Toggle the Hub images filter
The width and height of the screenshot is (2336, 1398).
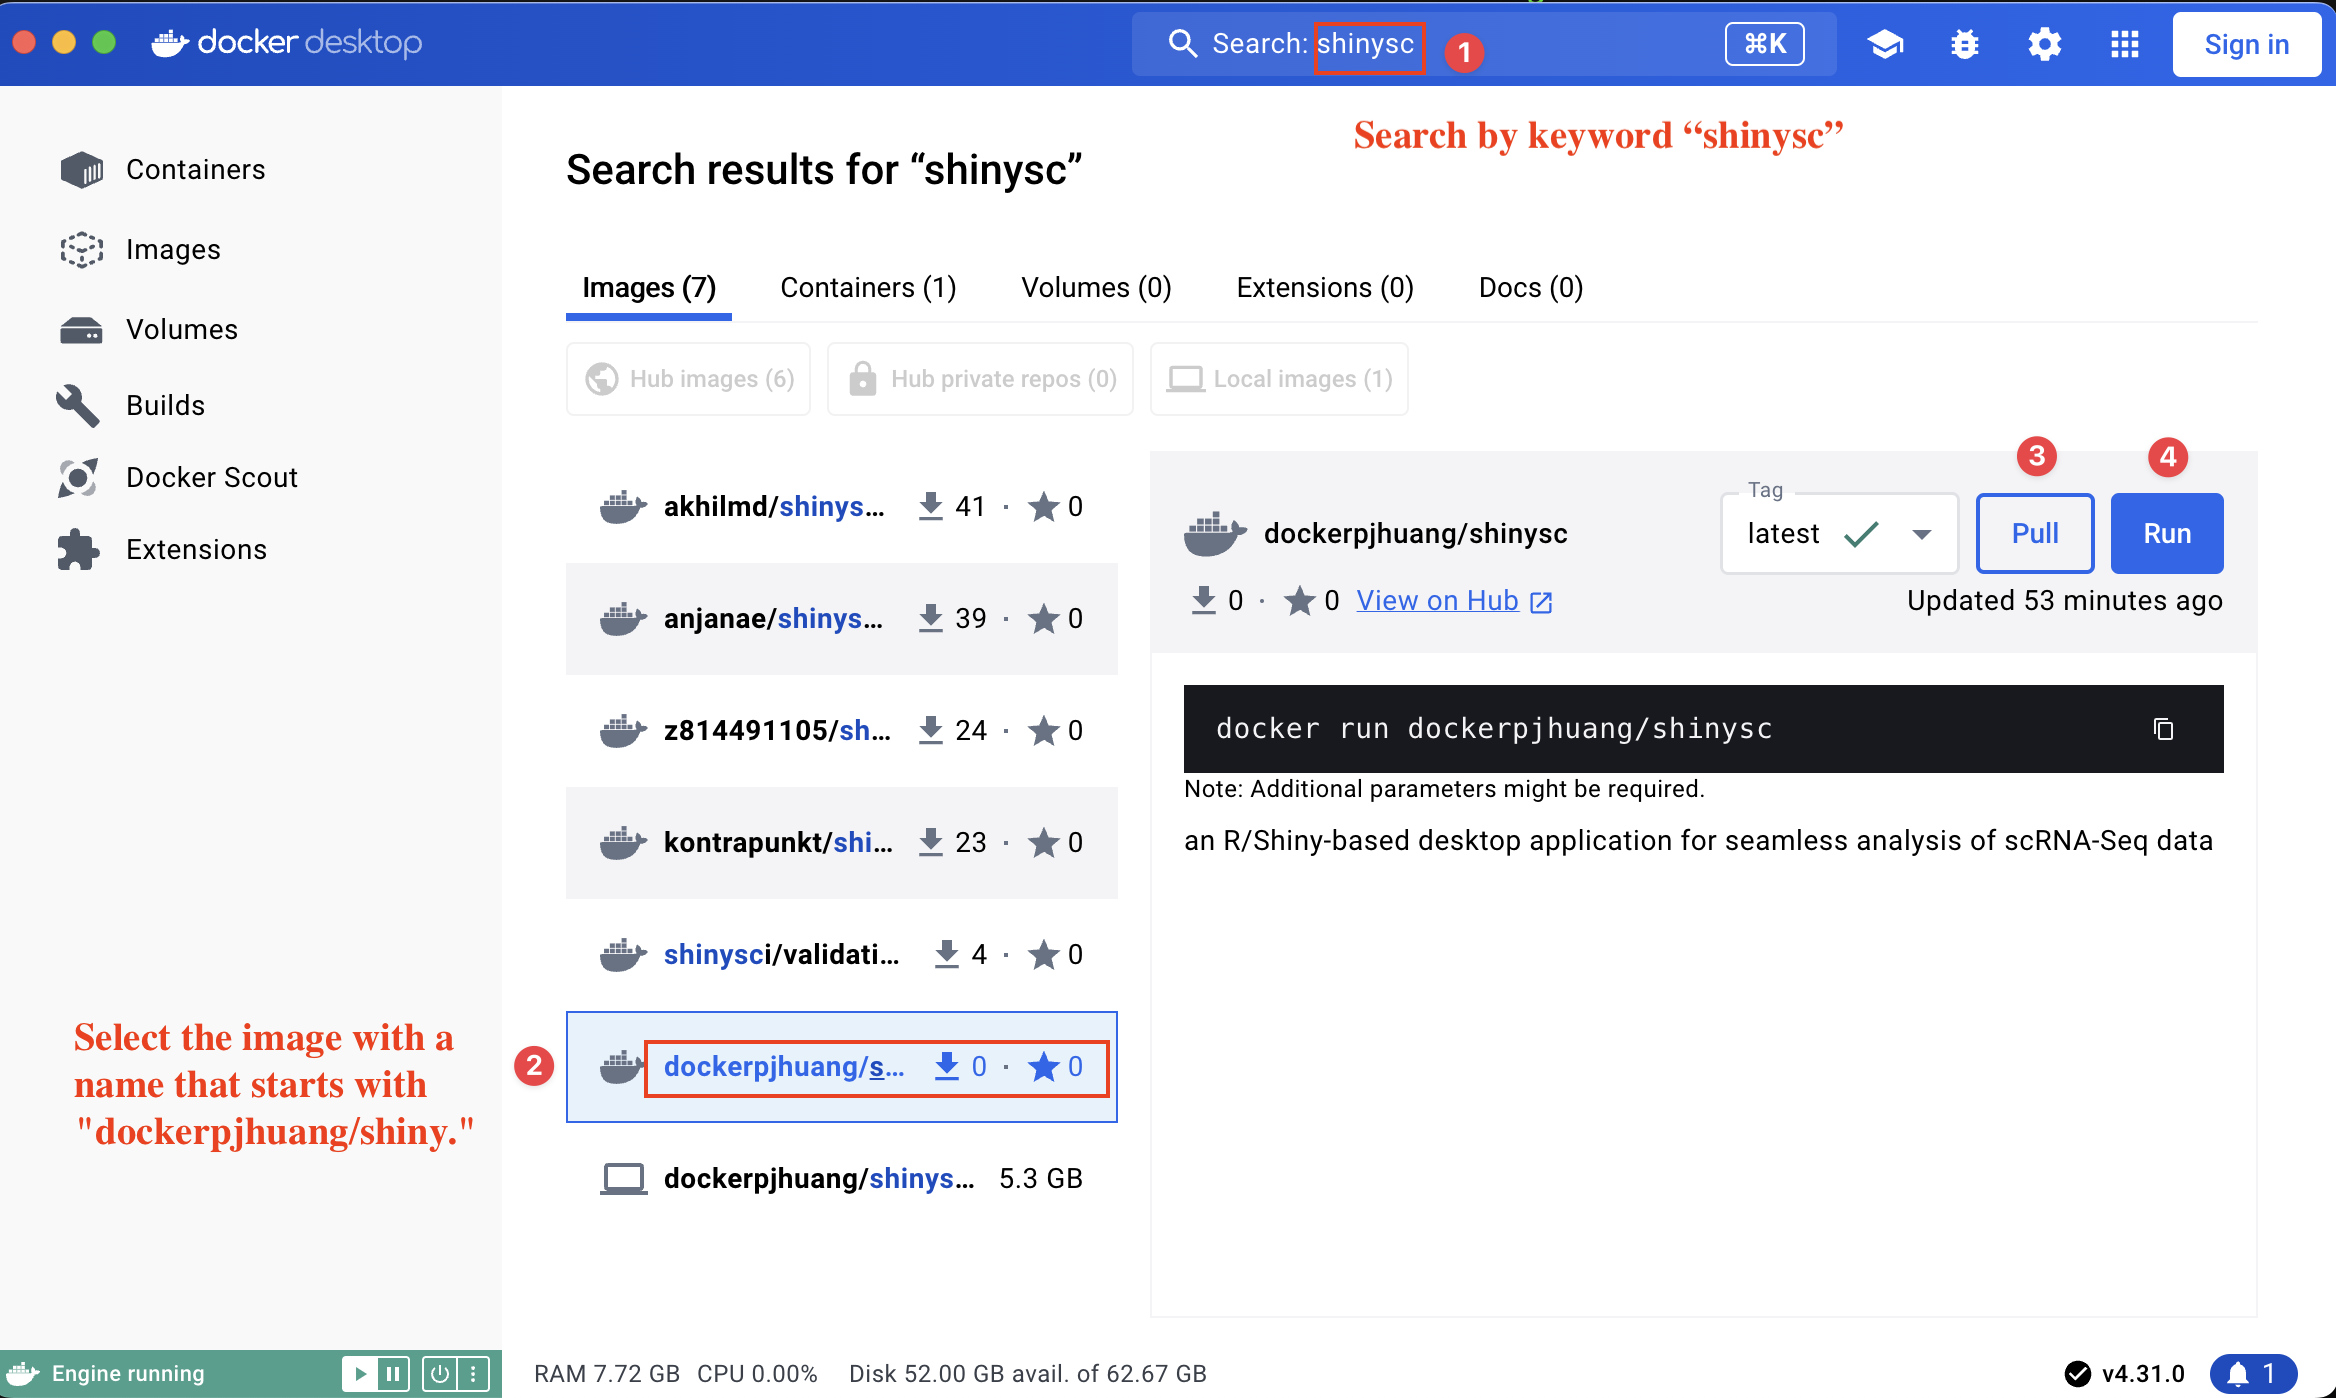(688, 379)
